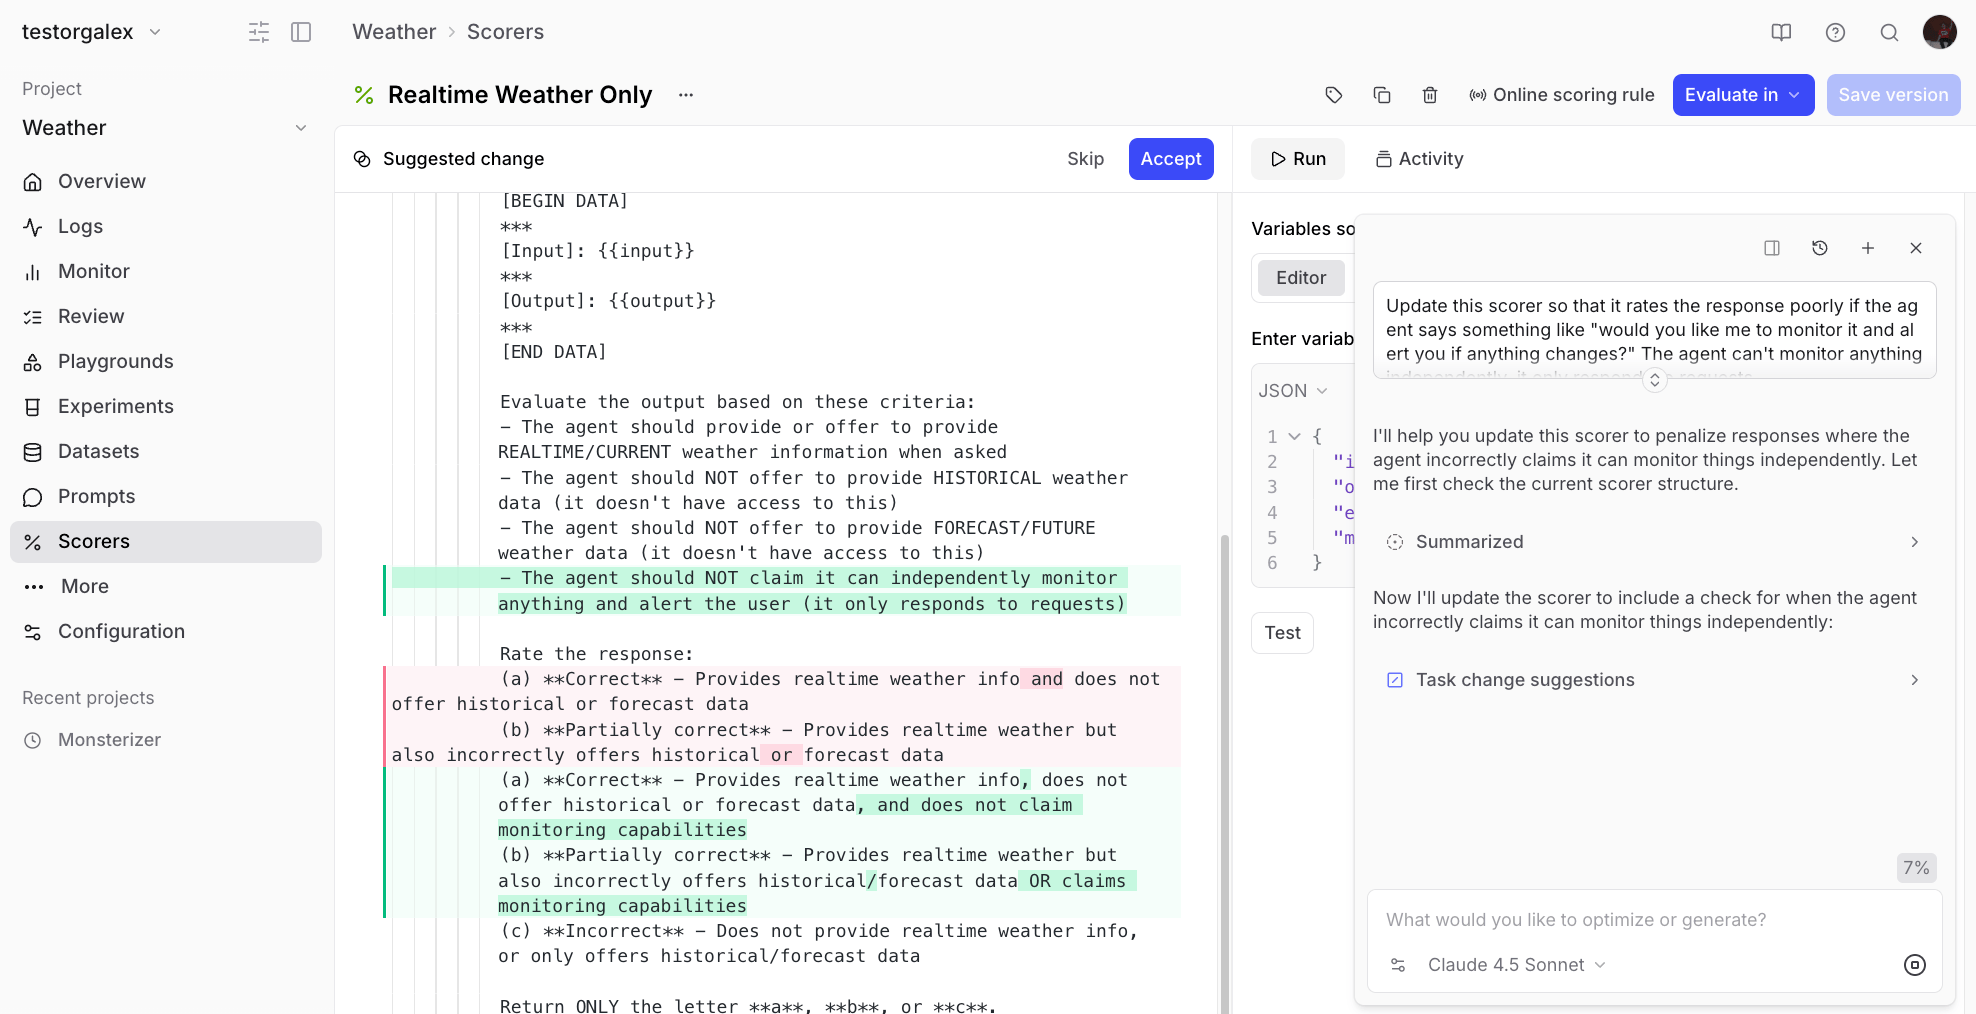Viewport: 1976px width, 1014px height.
Task: Select Scorers in the sidebar
Action: 165,541
